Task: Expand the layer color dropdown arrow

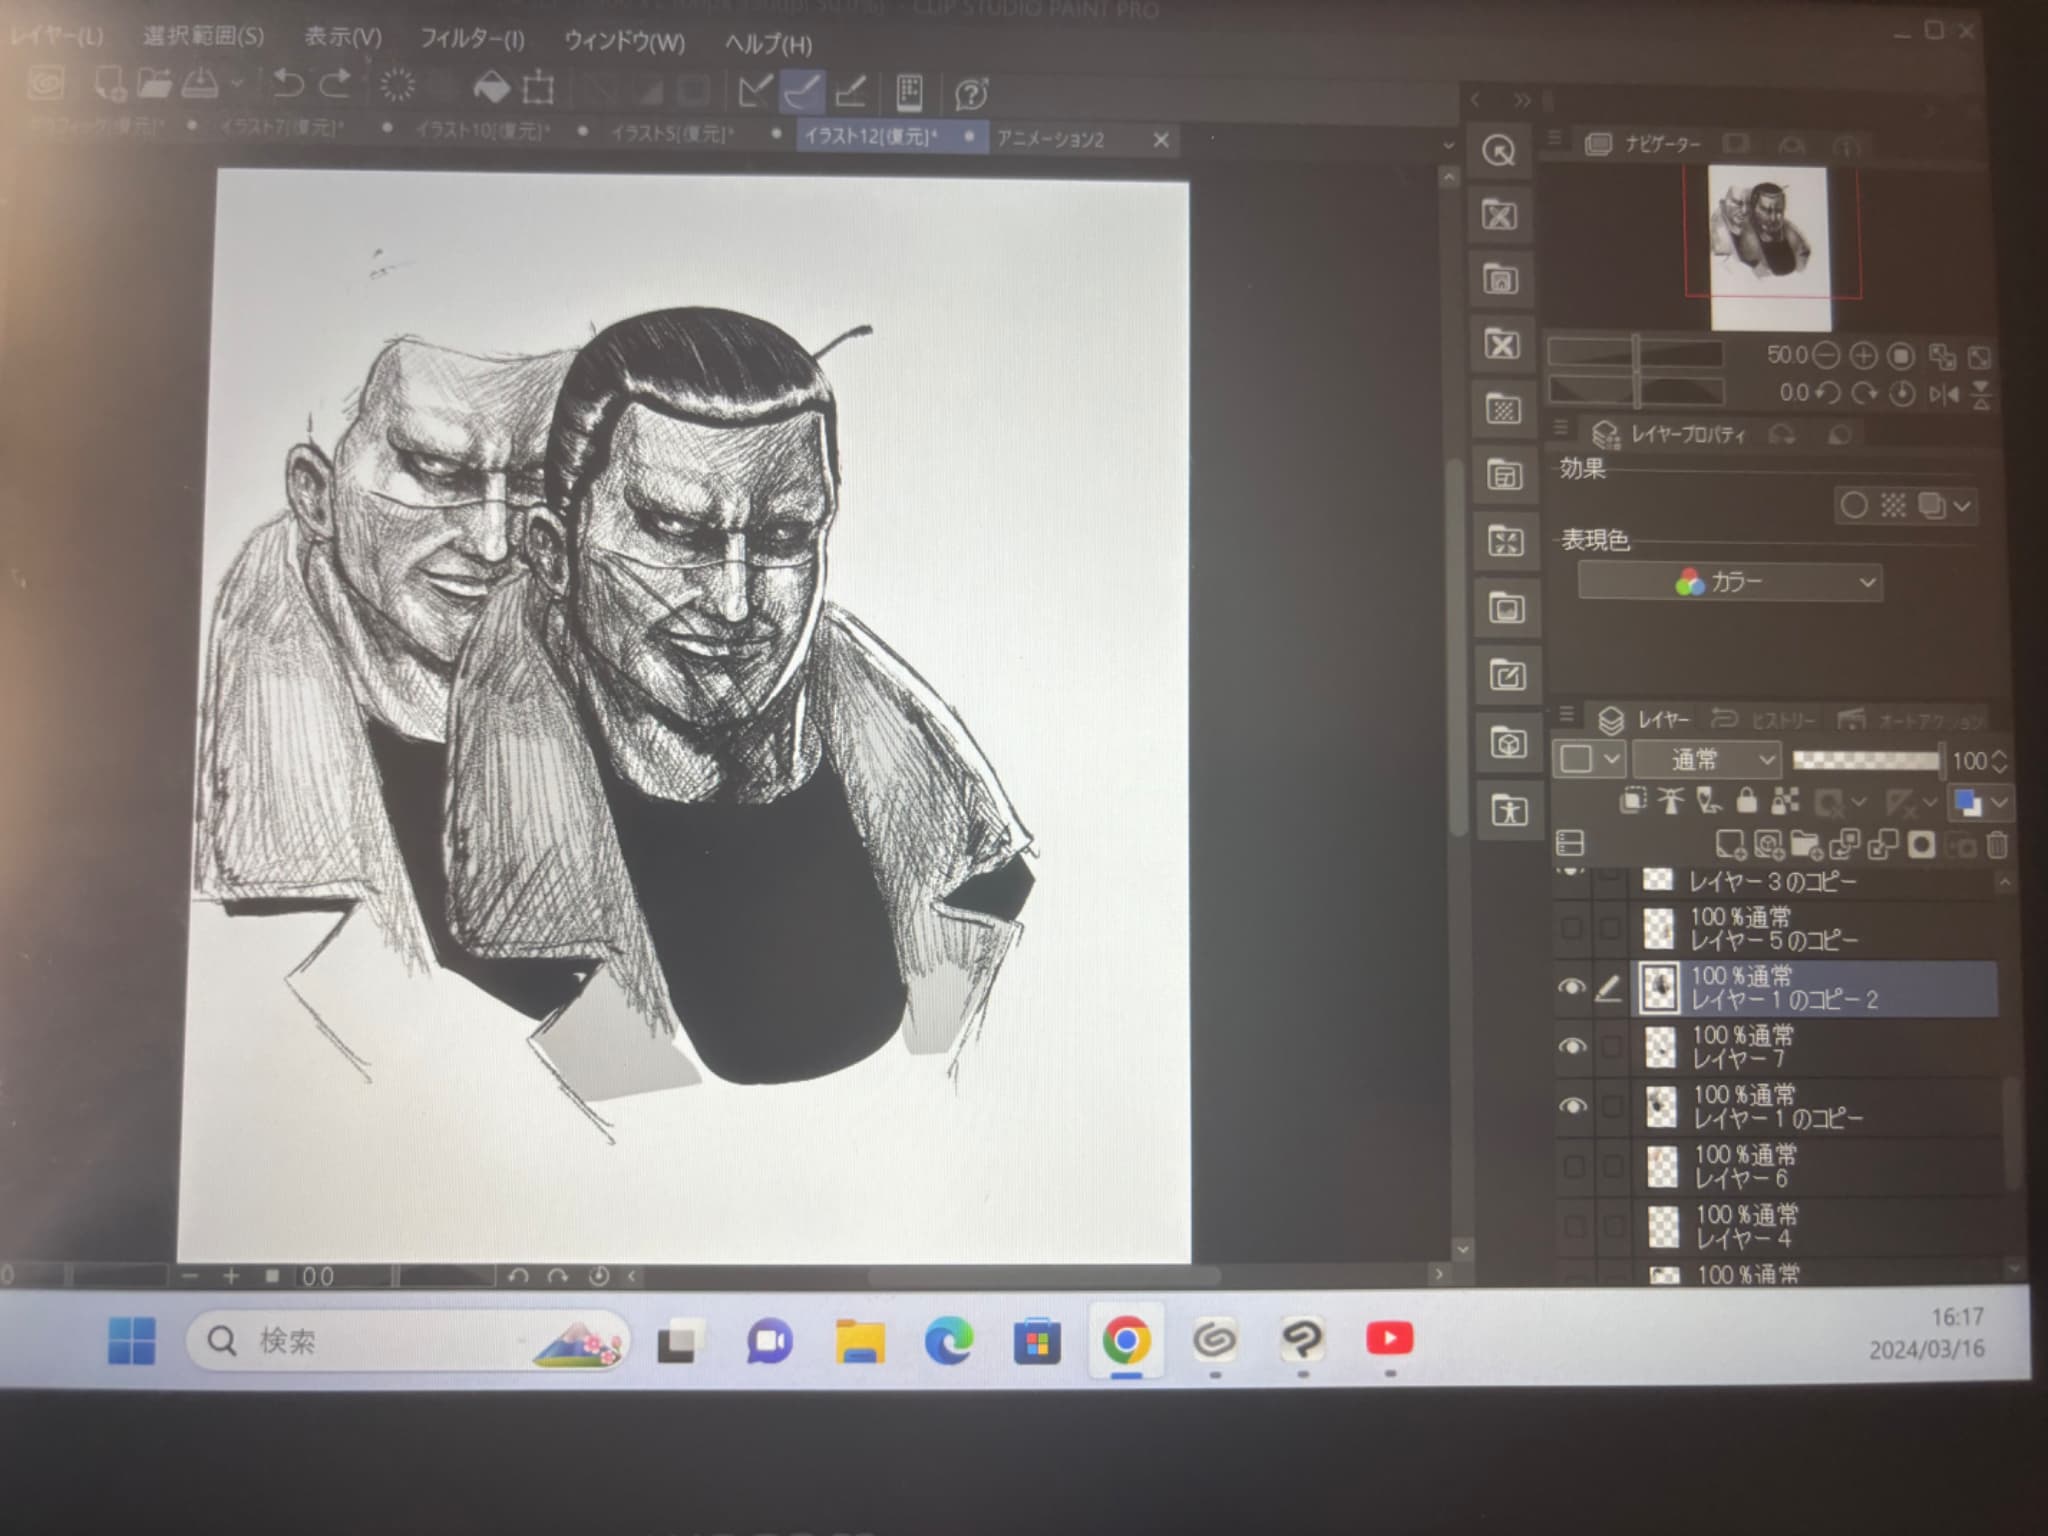Action: [1999, 803]
